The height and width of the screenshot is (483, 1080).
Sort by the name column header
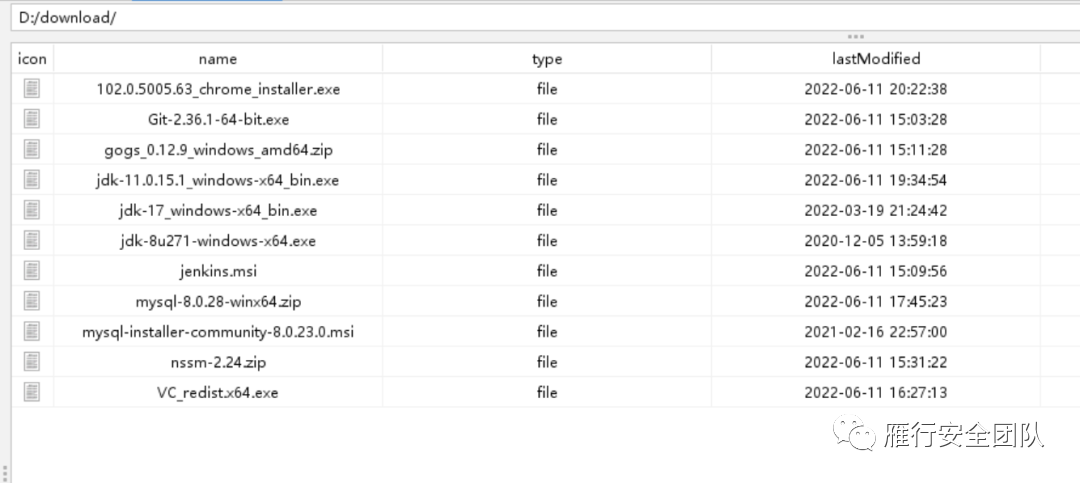point(218,59)
